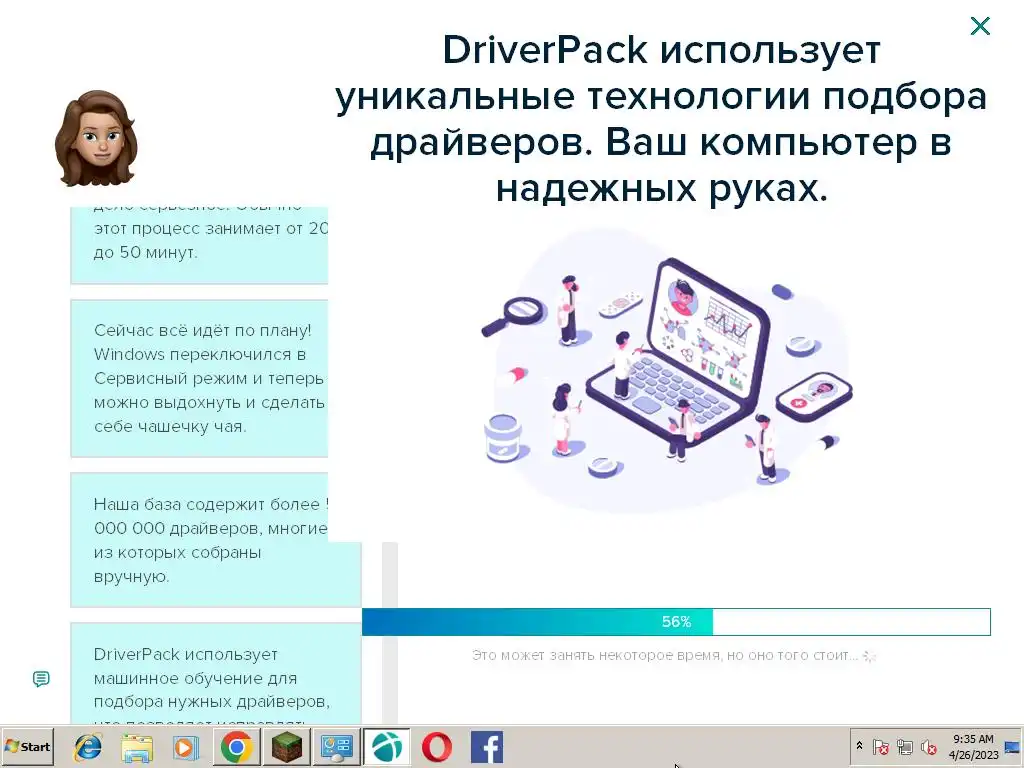1024x768 pixels.
Task: Select message 'этот процесс занимает от 20'
Action: tap(199, 245)
